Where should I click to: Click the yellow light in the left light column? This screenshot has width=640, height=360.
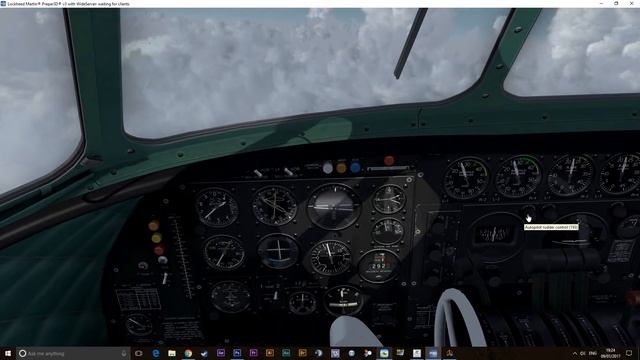point(156,238)
